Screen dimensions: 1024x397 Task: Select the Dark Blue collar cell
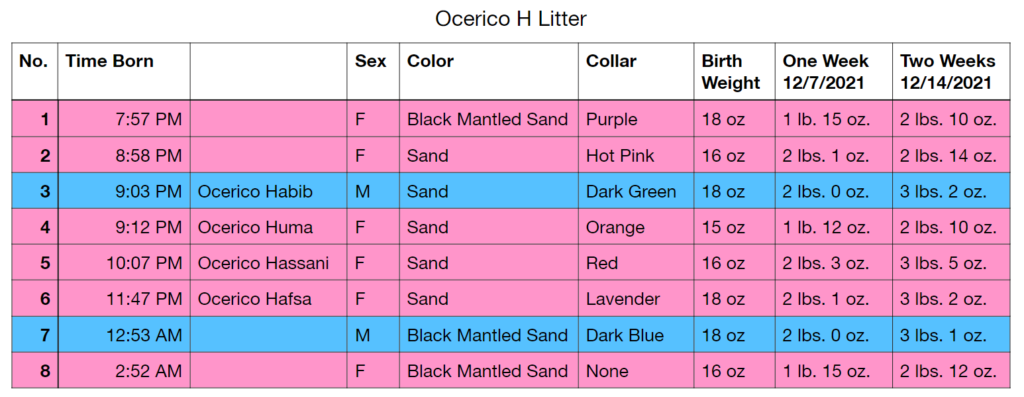coord(636,335)
